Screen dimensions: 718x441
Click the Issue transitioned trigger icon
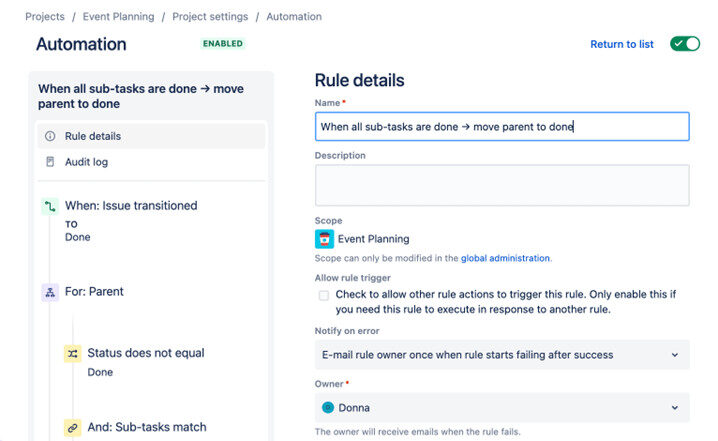pyautogui.click(x=50, y=206)
